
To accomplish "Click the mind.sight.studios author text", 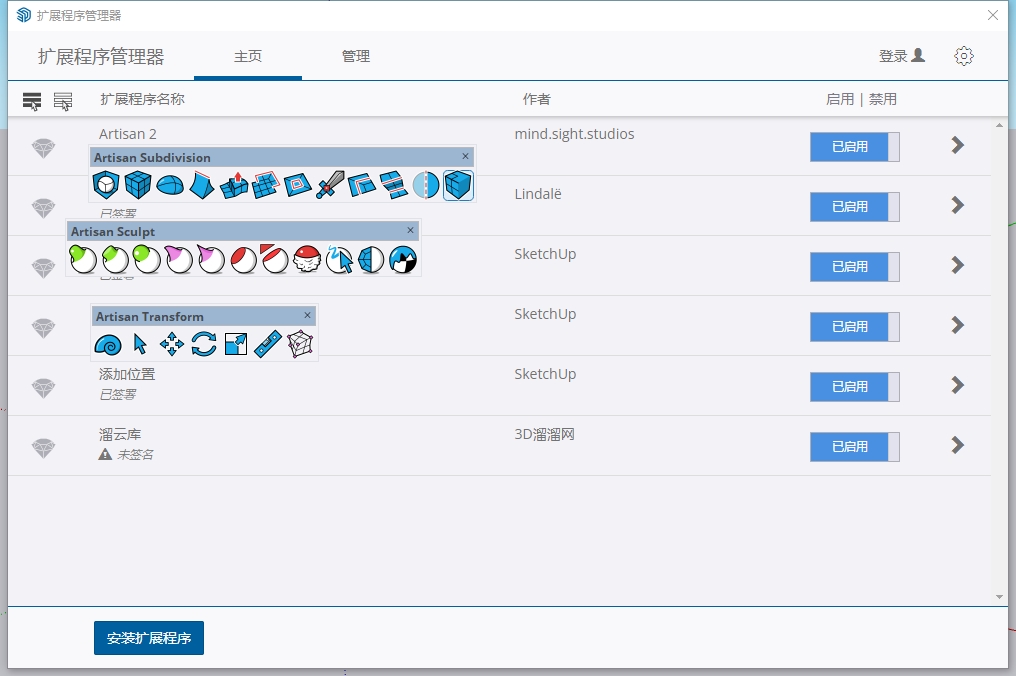I will point(574,134).
